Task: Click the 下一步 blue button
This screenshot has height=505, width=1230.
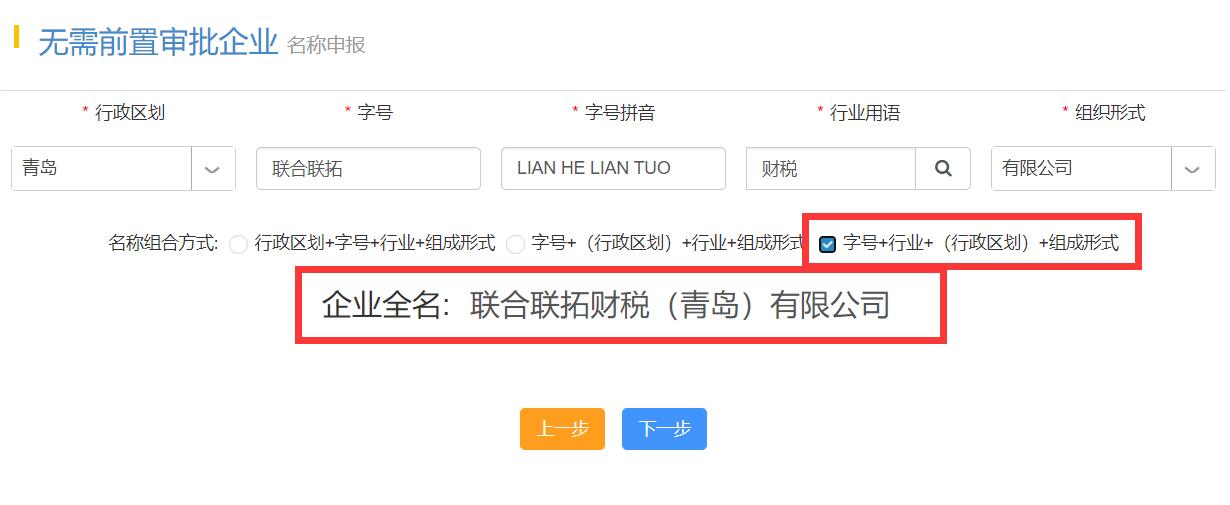Action: coord(664,429)
